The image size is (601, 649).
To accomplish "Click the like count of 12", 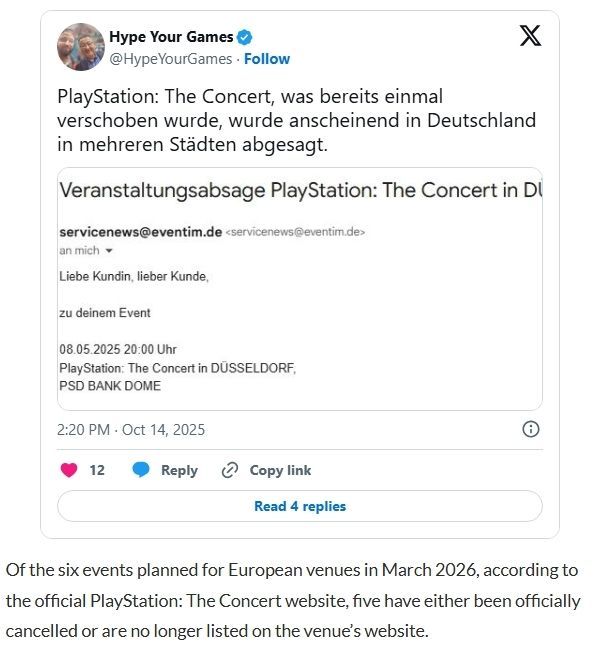I will coord(97,470).
